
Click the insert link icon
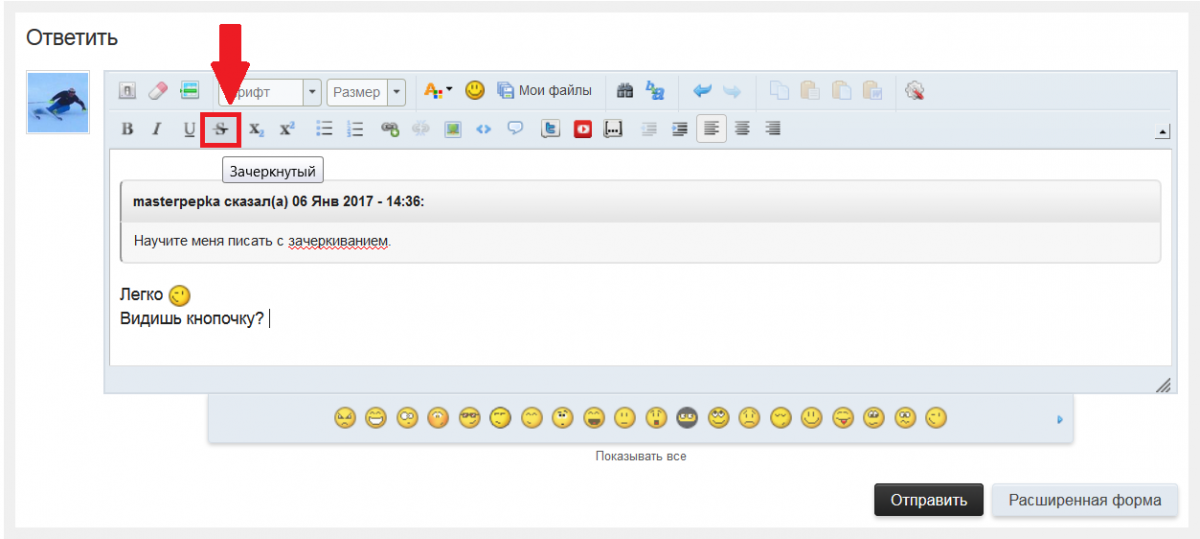coord(391,129)
